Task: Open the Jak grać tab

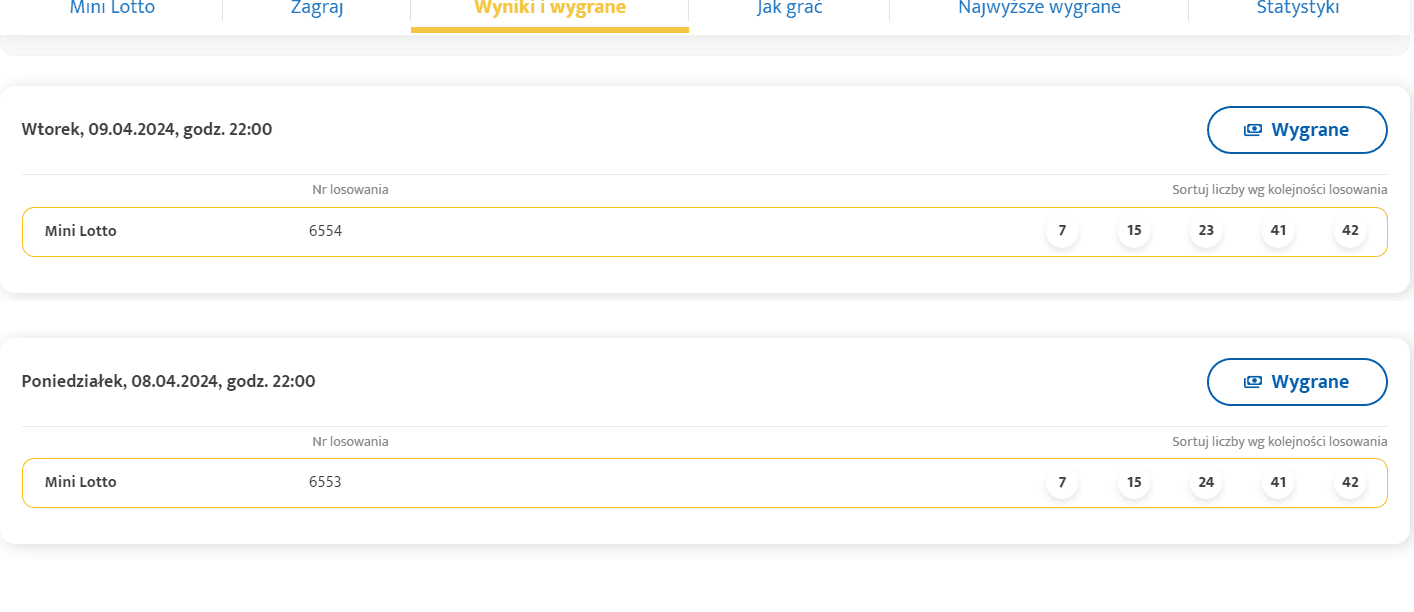Action: click(x=789, y=9)
